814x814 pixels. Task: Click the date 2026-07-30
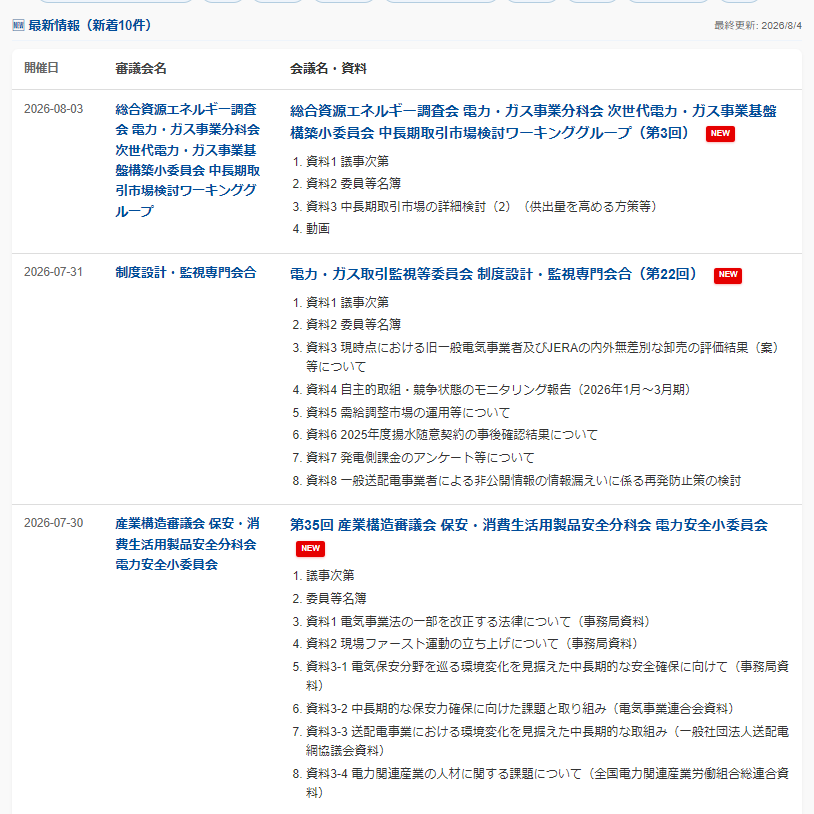point(53,523)
